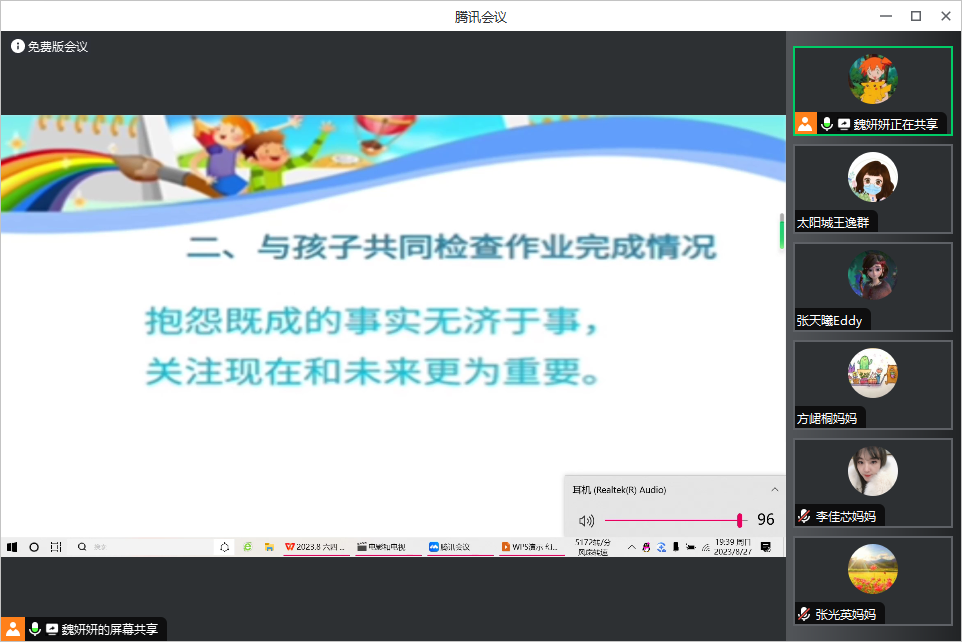Screen dimensions: 962x642
Task: Click the 方峮桐妈妈 name label
Action: point(826,419)
